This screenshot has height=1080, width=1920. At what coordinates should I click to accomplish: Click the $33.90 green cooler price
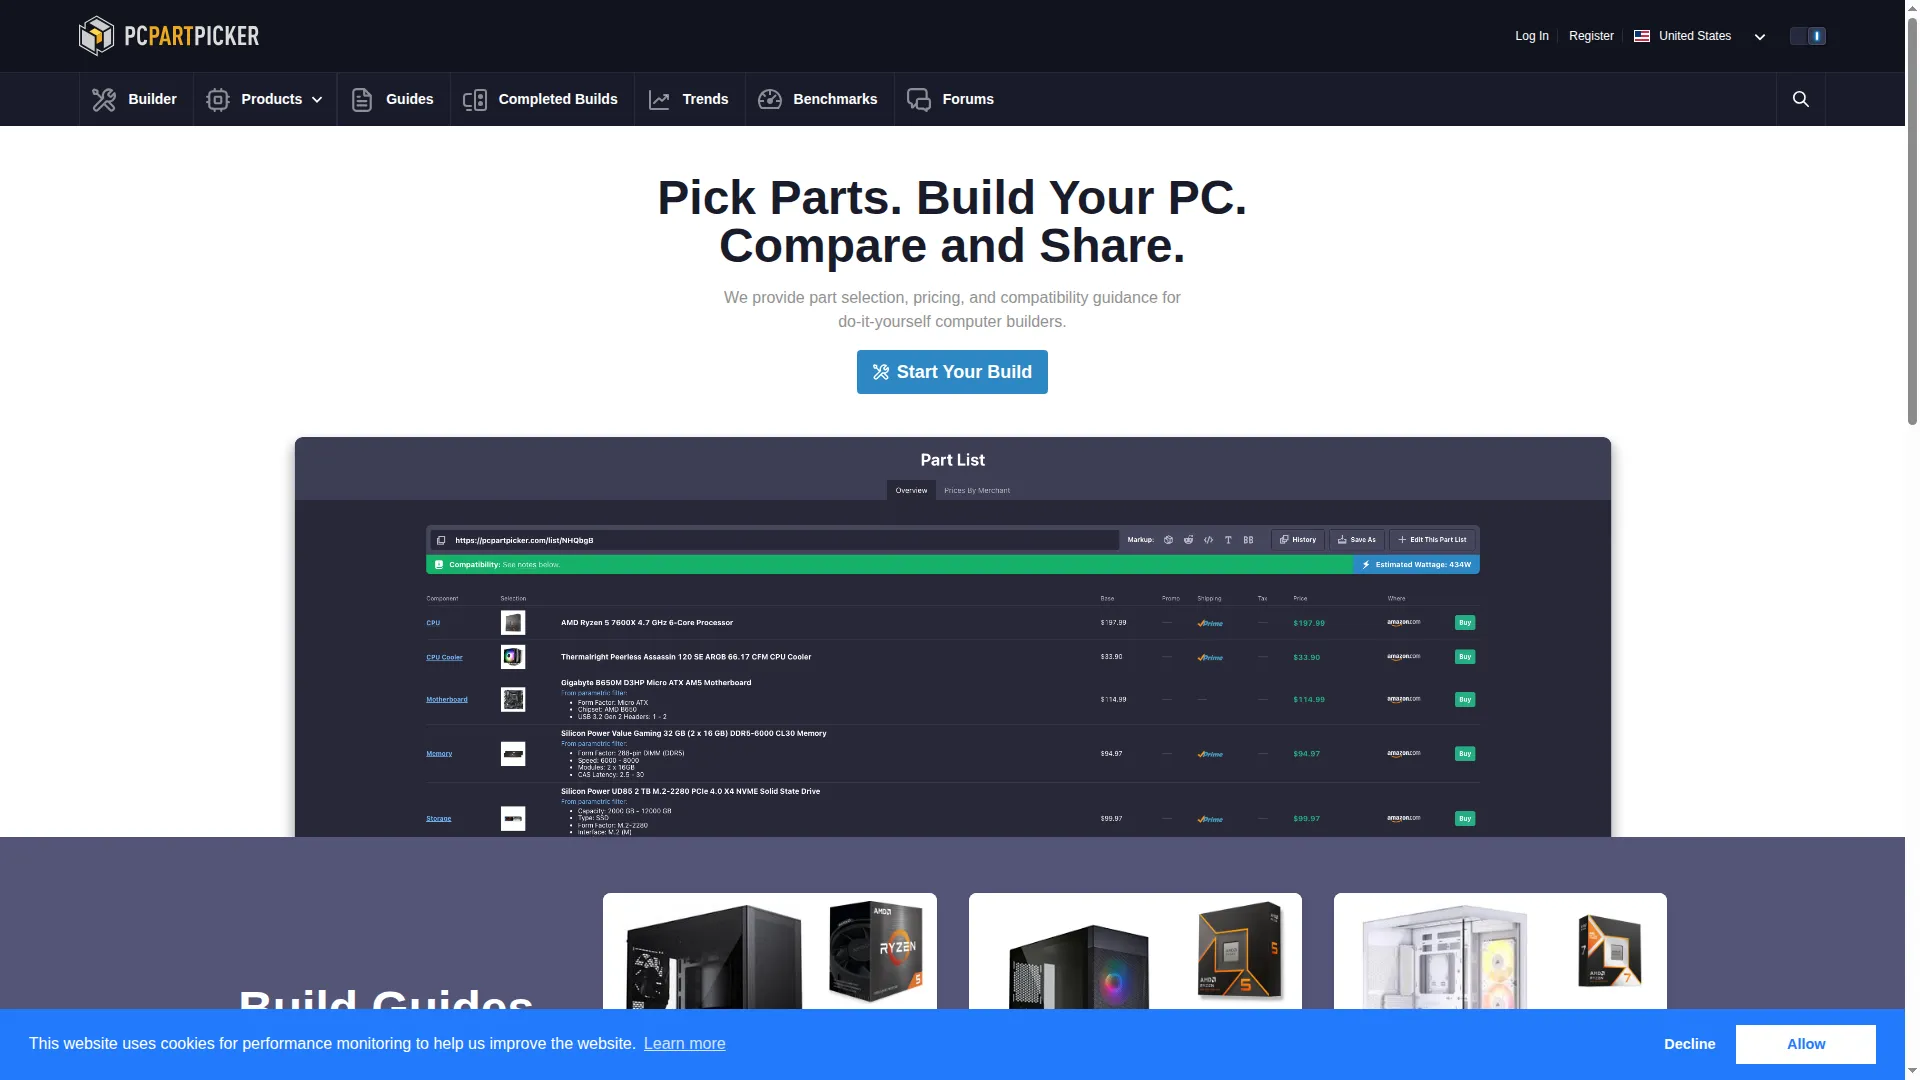tap(1306, 657)
